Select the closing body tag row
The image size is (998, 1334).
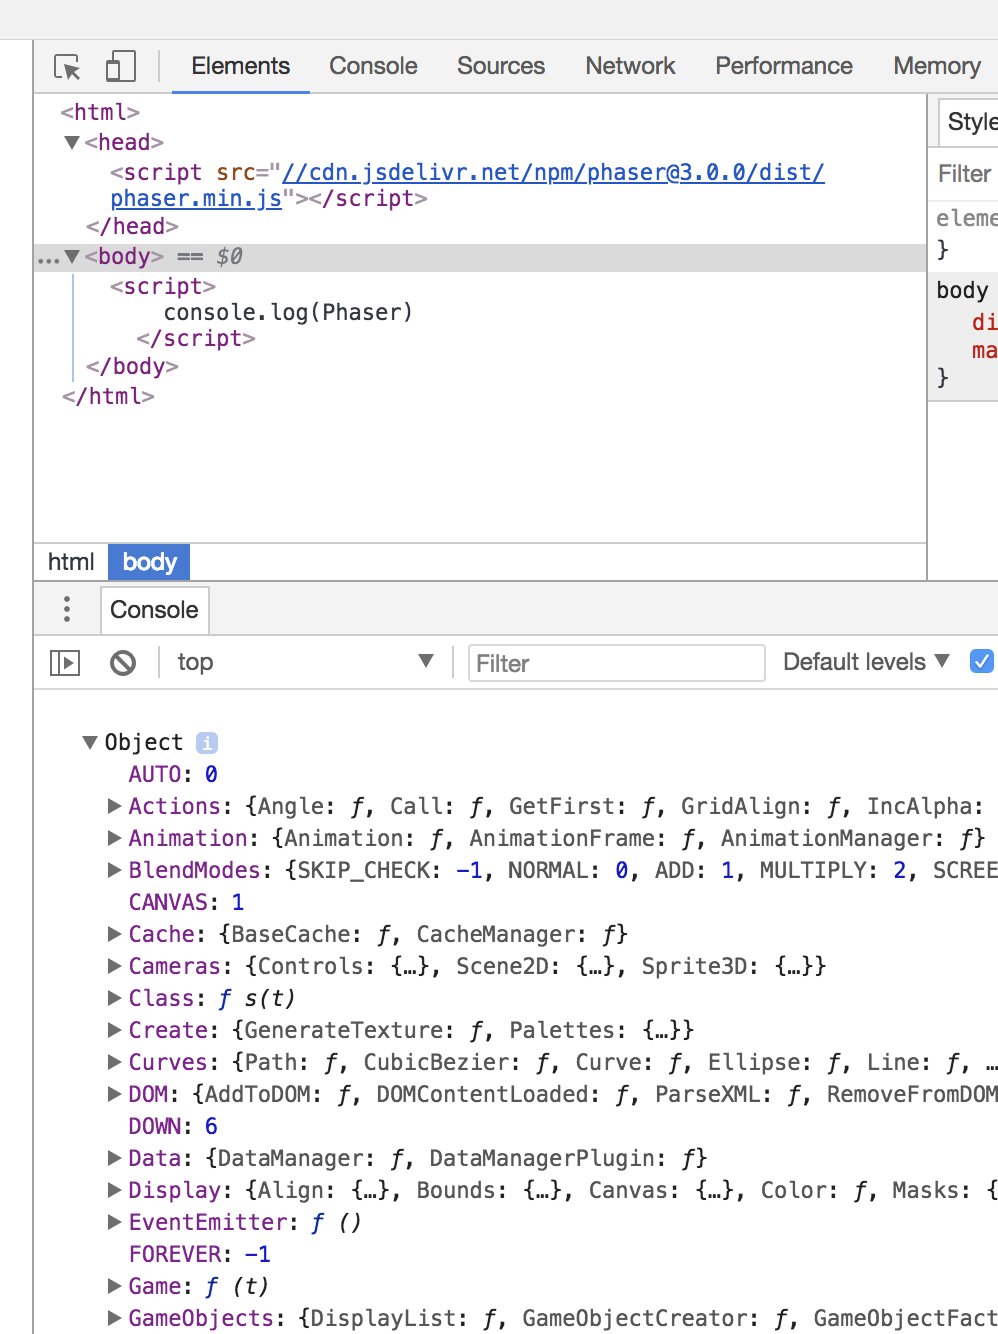tap(132, 367)
